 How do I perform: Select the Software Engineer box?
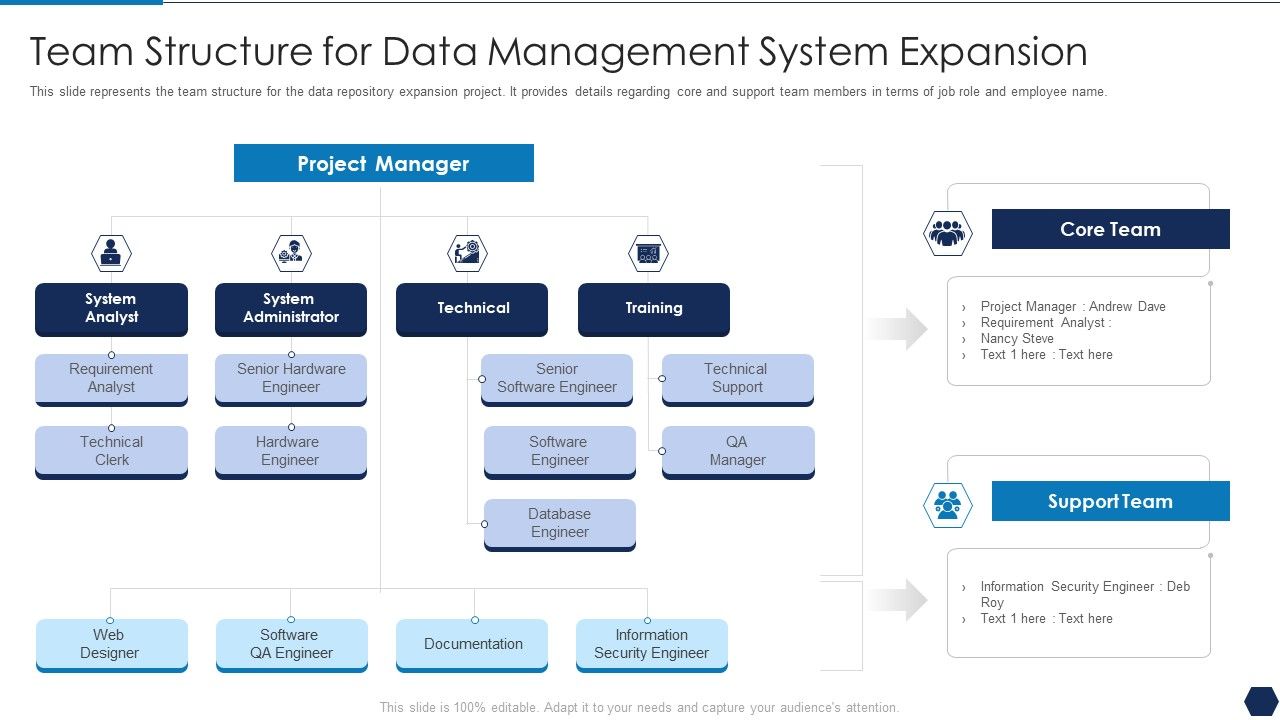[x=560, y=453]
